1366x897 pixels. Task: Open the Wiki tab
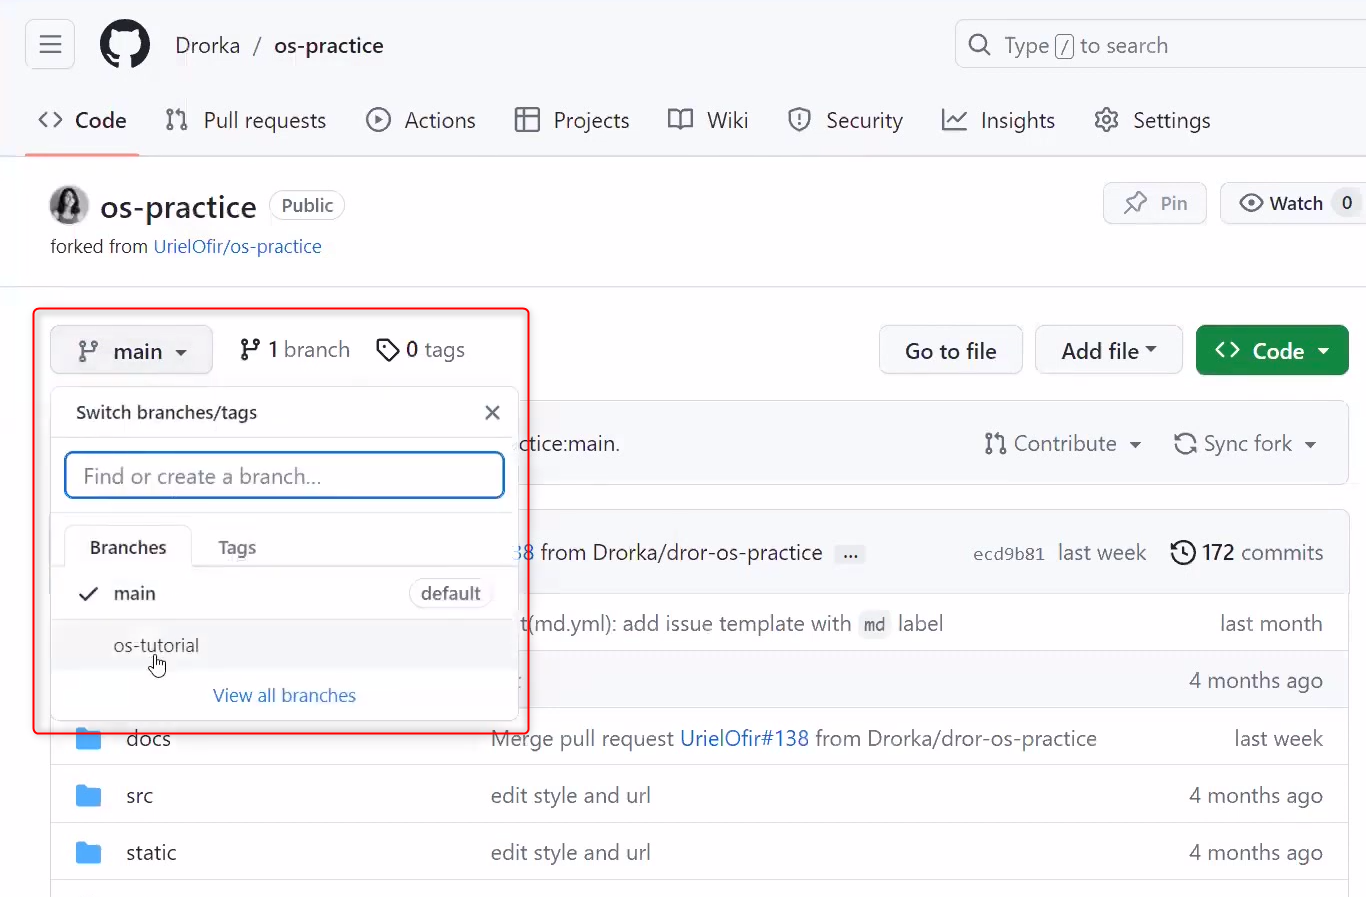point(708,120)
